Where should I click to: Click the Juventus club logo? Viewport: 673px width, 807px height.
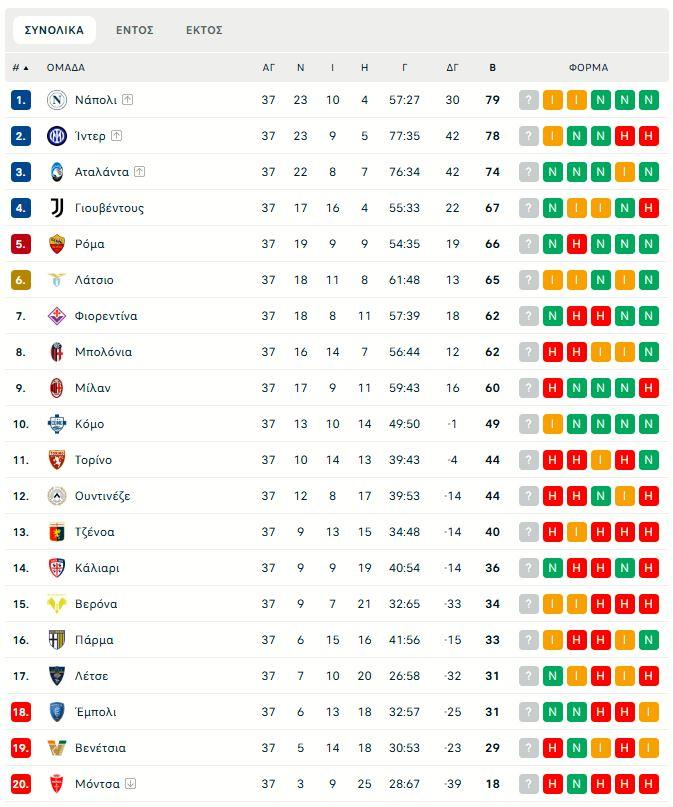56,208
